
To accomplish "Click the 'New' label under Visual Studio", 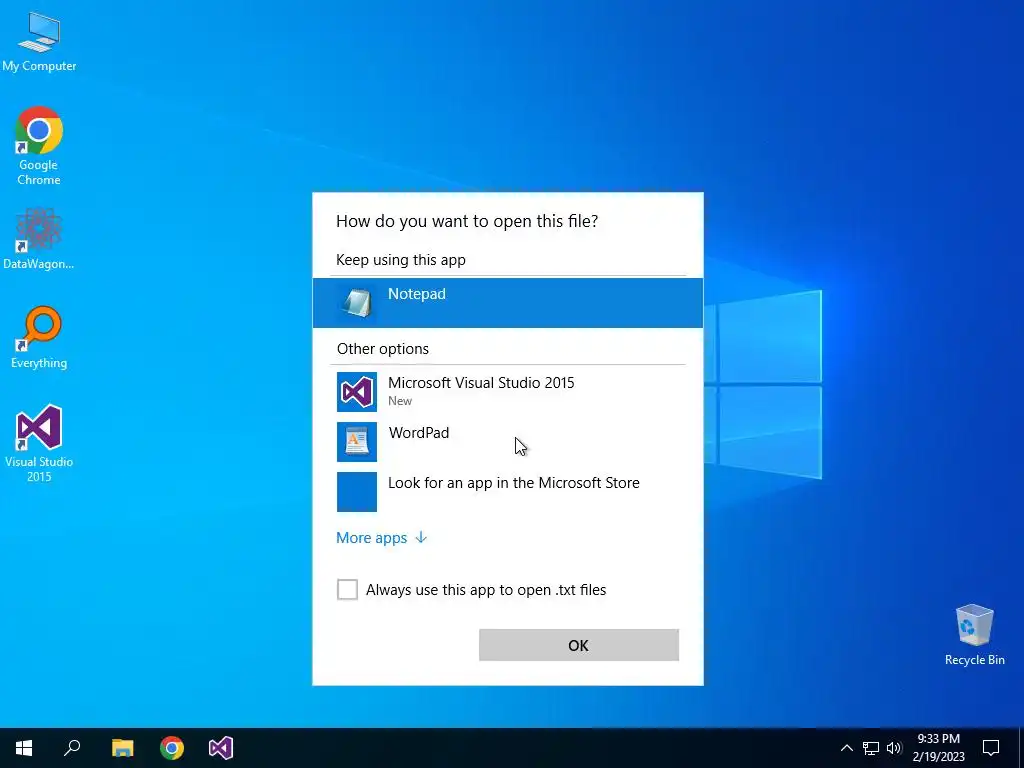I will pyautogui.click(x=400, y=401).
